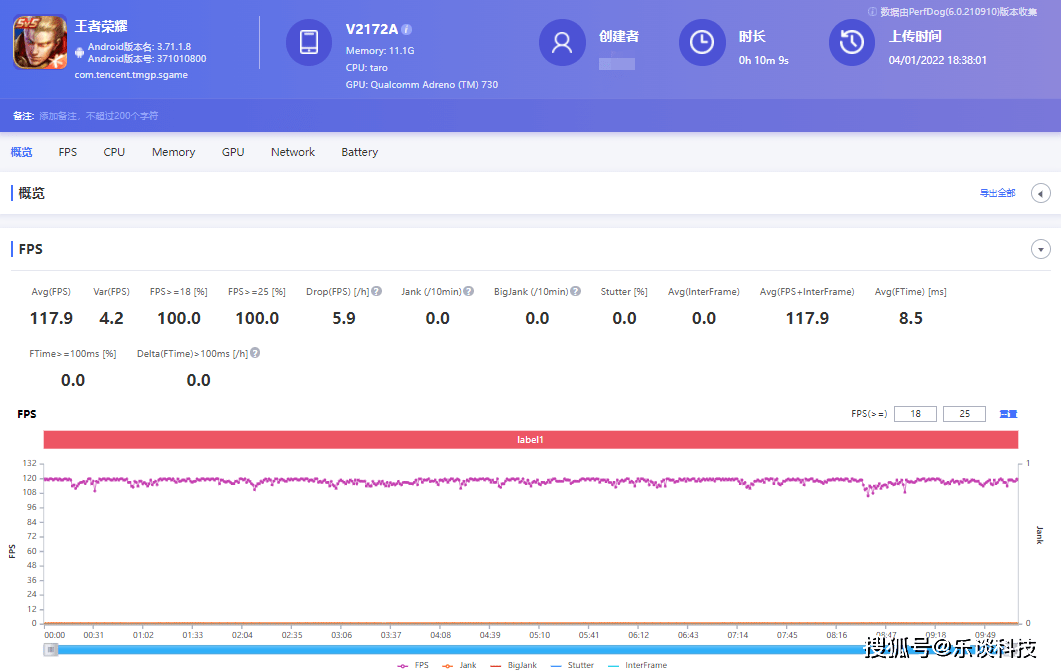This screenshot has width=1061, height=671.
Task: Toggle Stutter series in chart legend
Action: (x=572, y=665)
